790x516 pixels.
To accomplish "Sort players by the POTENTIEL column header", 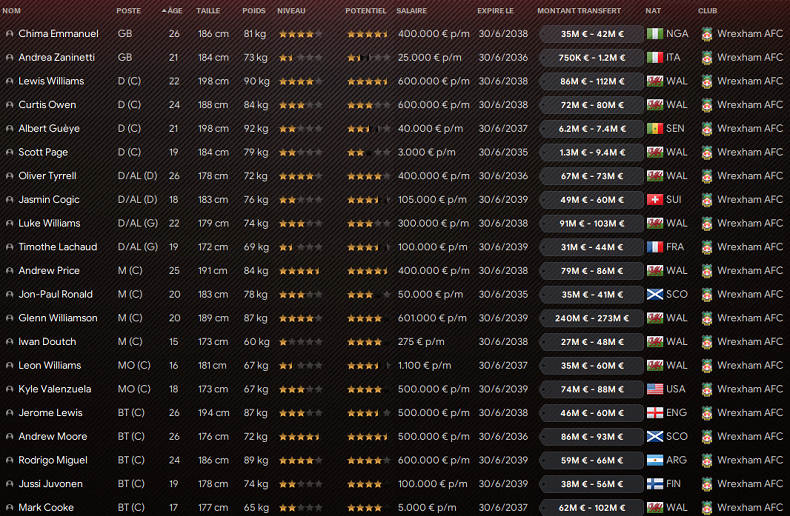I will pyautogui.click(x=365, y=10).
